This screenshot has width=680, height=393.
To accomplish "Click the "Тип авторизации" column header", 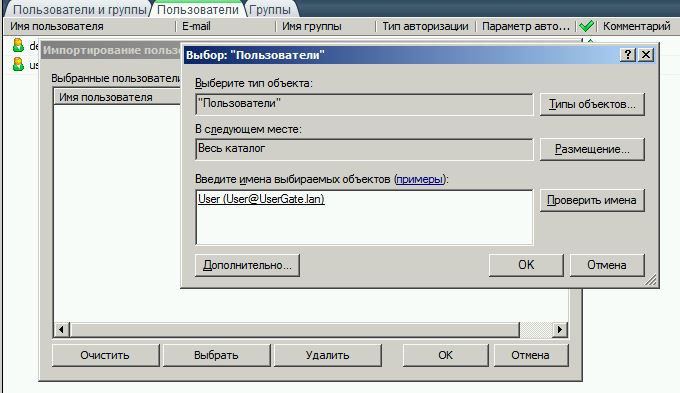I will click(x=425, y=26).
